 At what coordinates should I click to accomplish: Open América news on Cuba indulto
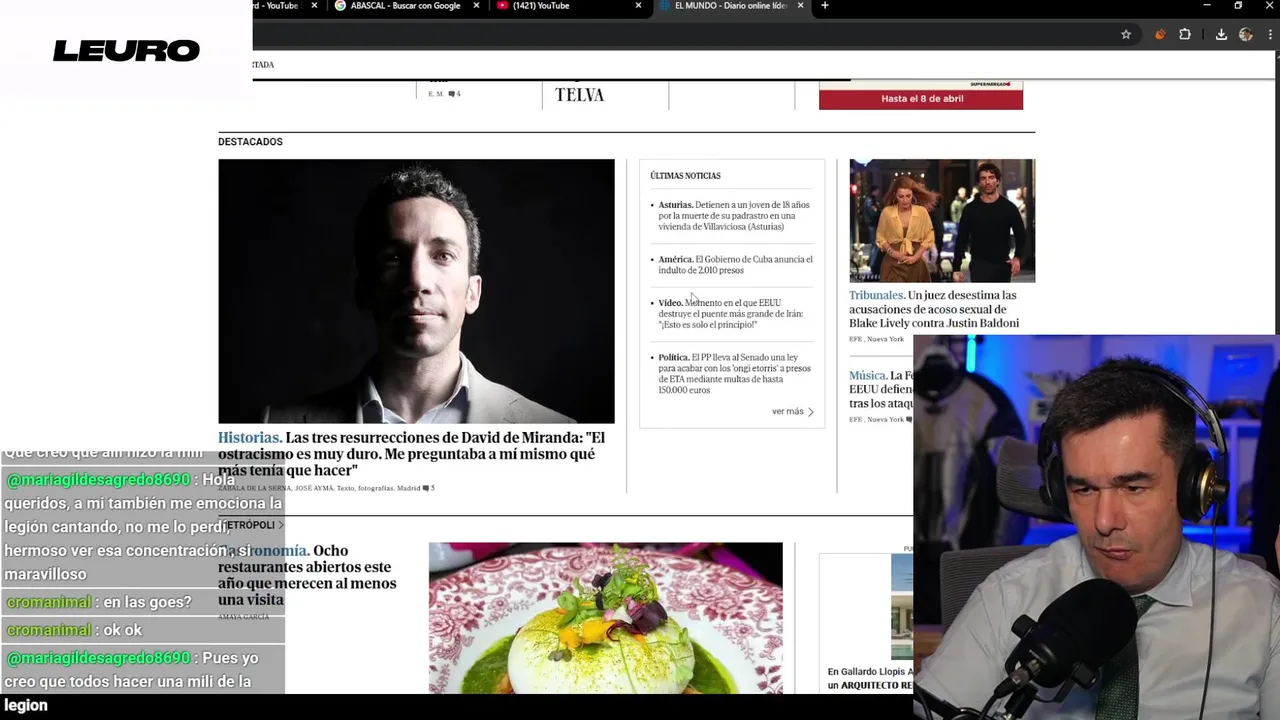coord(735,265)
